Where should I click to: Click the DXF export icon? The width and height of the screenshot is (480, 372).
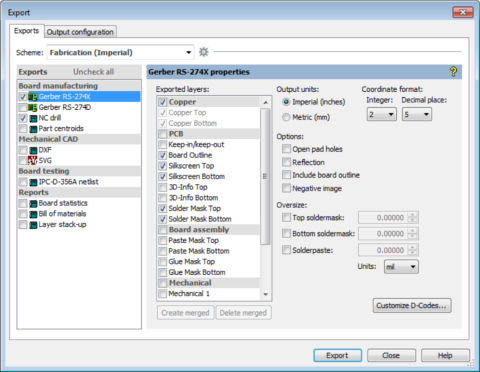[33, 150]
